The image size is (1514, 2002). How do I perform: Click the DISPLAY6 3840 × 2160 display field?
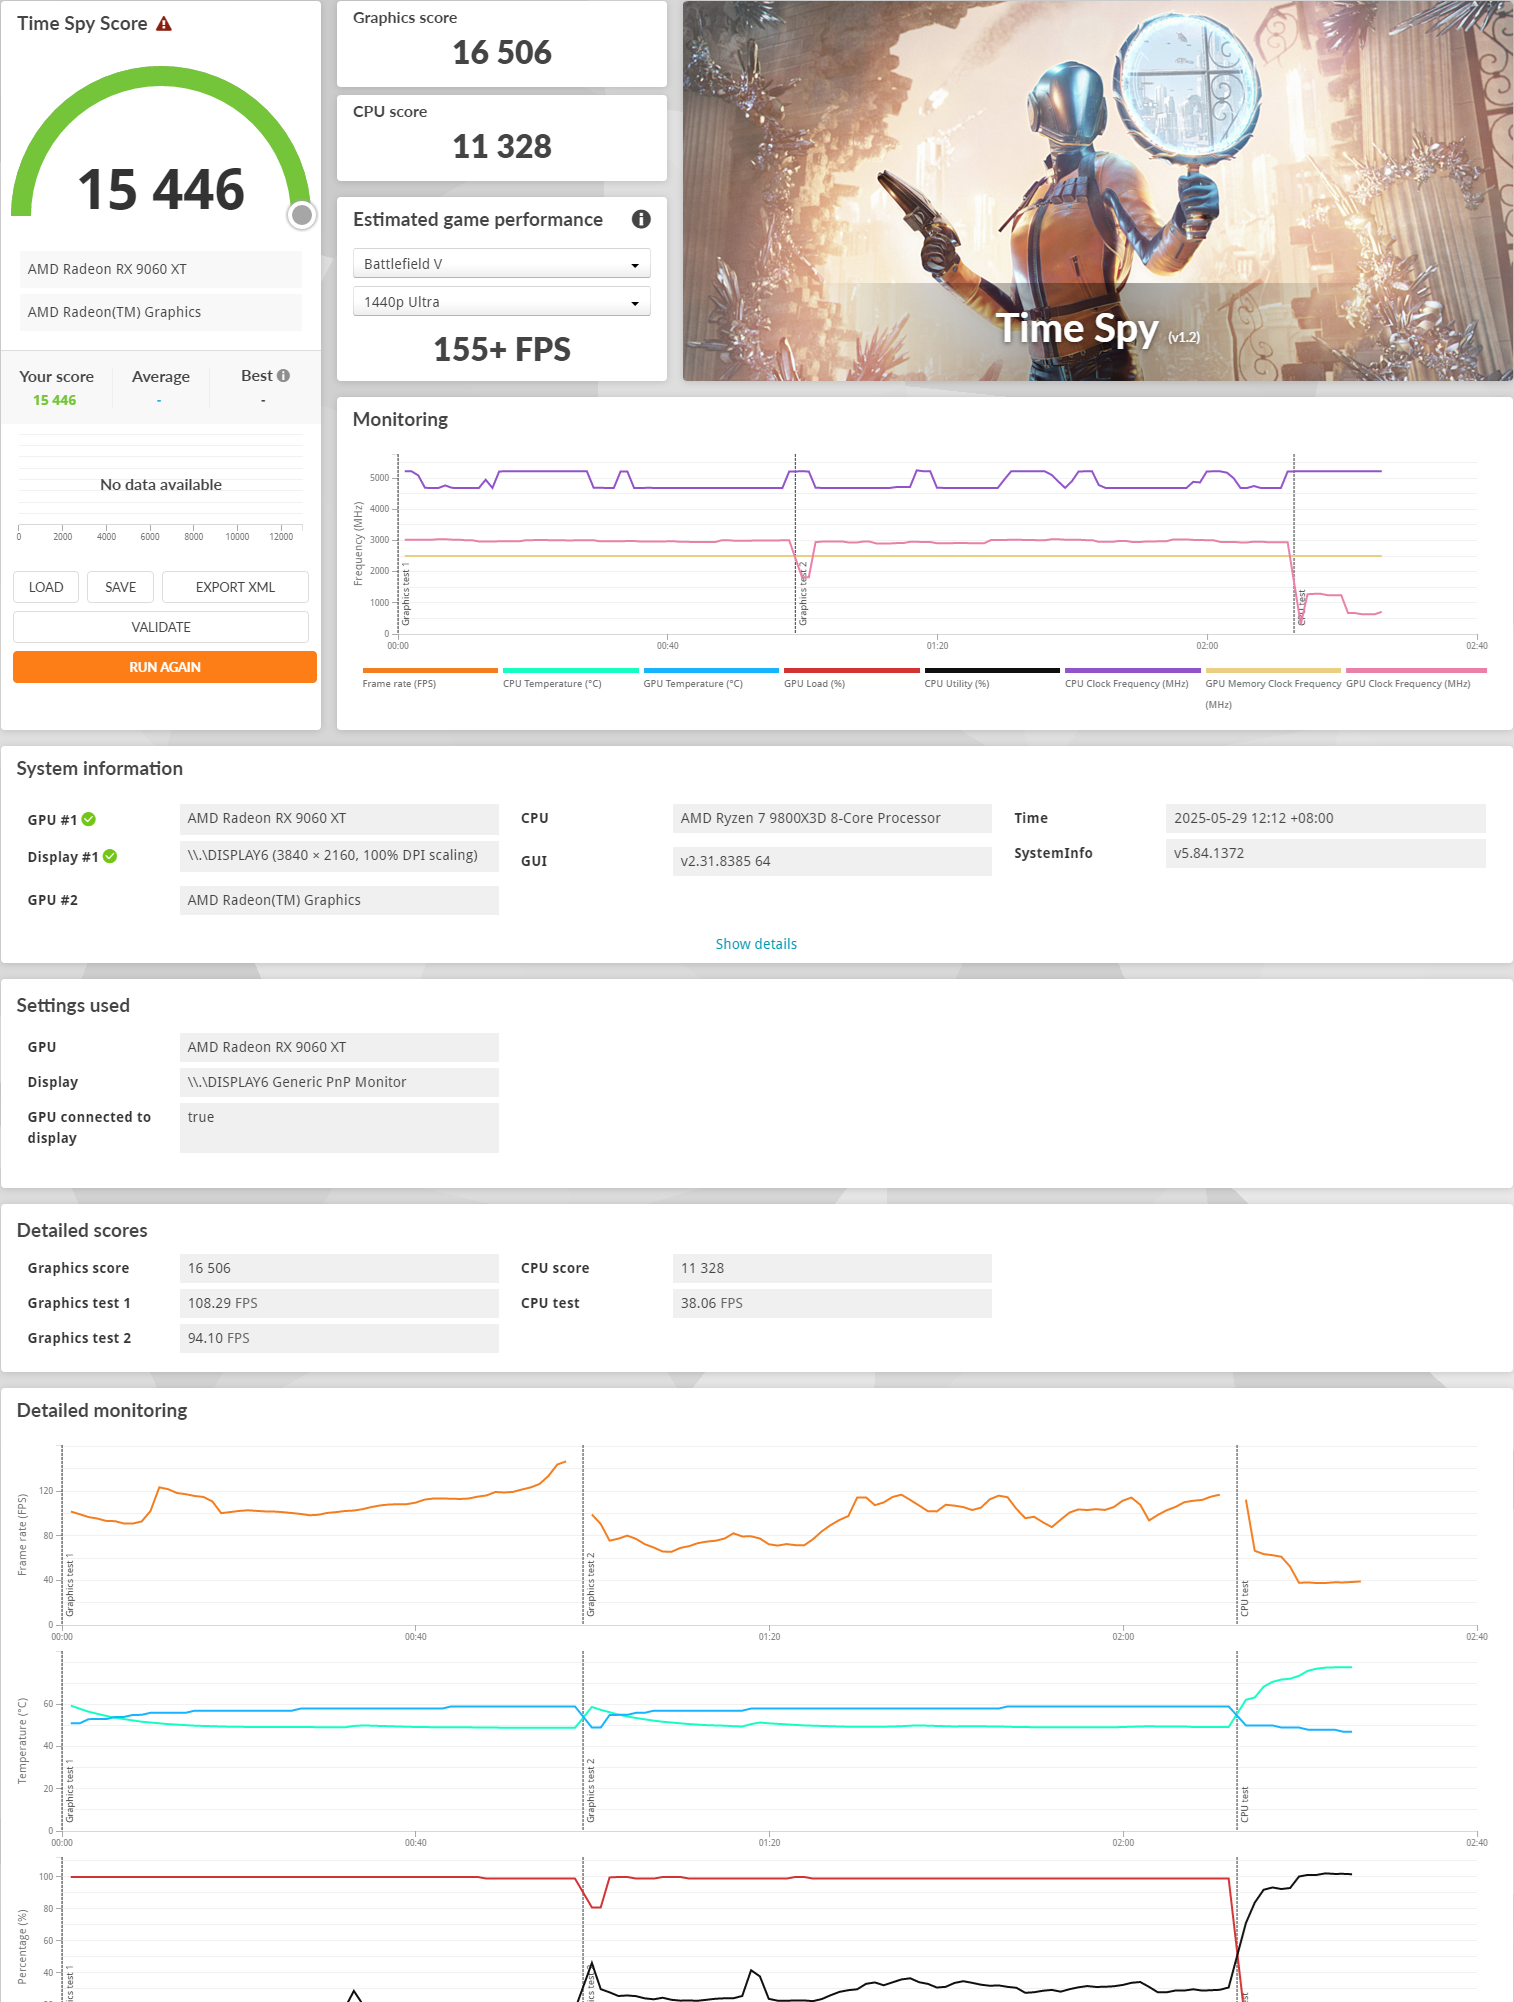(x=339, y=856)
